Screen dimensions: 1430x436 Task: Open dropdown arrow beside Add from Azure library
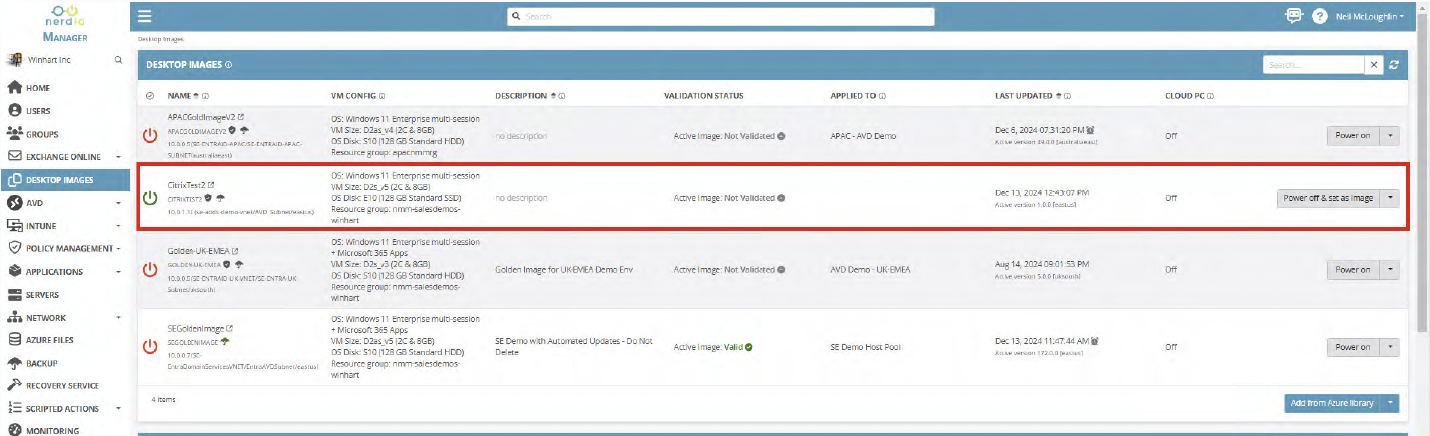click(1390, 403)
